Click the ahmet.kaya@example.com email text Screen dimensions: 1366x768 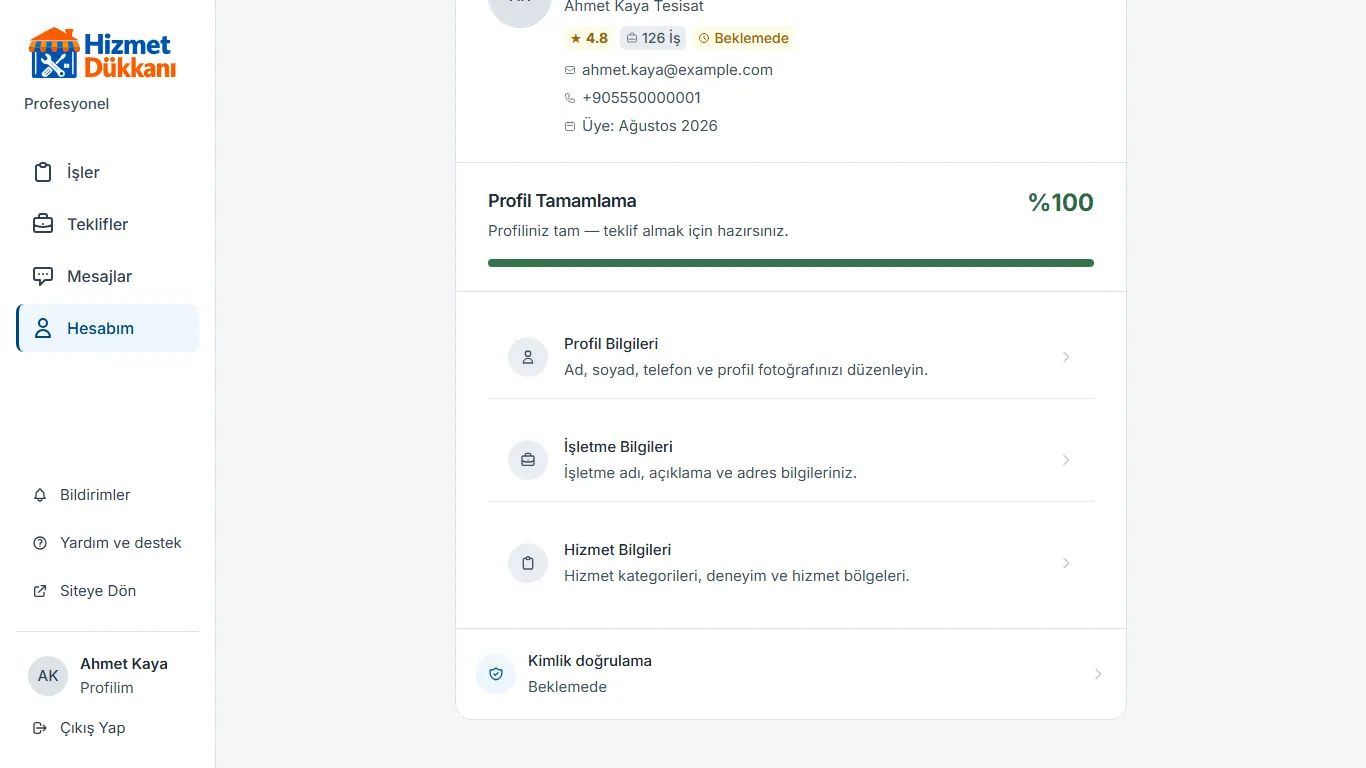click(x=677, y=70)
